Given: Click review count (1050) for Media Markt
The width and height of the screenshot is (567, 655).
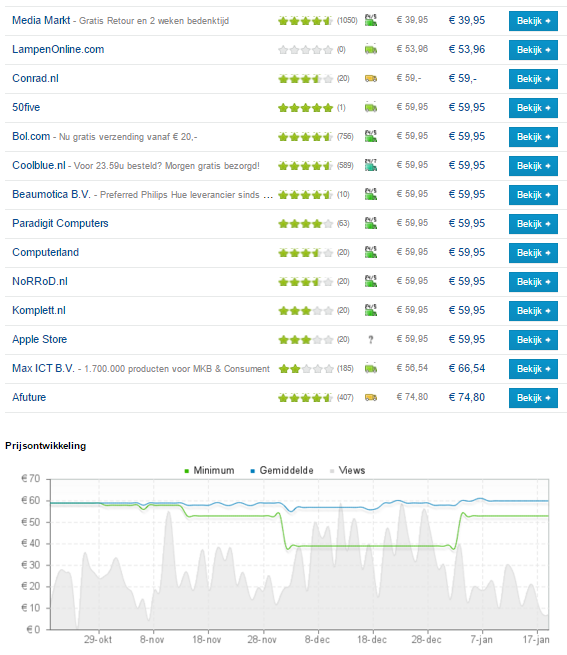Looking at the screenshot, I should pos(347,20).
